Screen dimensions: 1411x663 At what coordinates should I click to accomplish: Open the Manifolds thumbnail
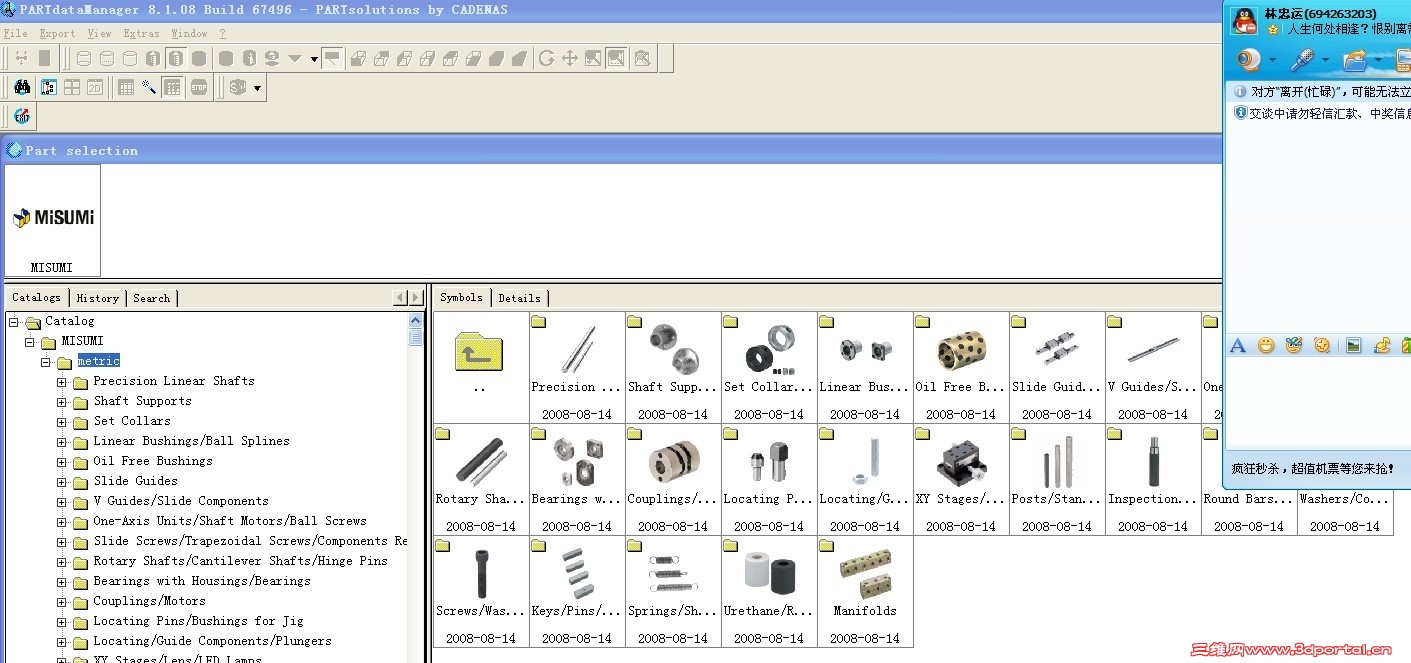coord(865,591)
